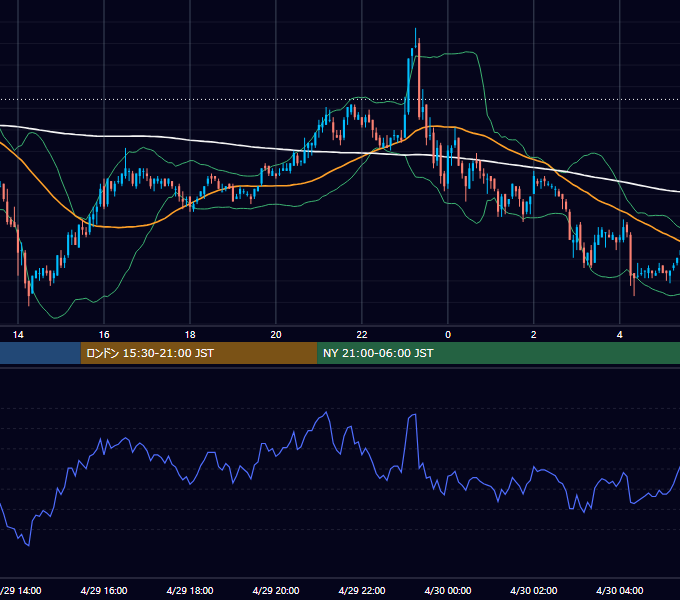Viewport: 680px width, 600px height.
Task: Click the 22 hour label on price chart
Action: 362,335
